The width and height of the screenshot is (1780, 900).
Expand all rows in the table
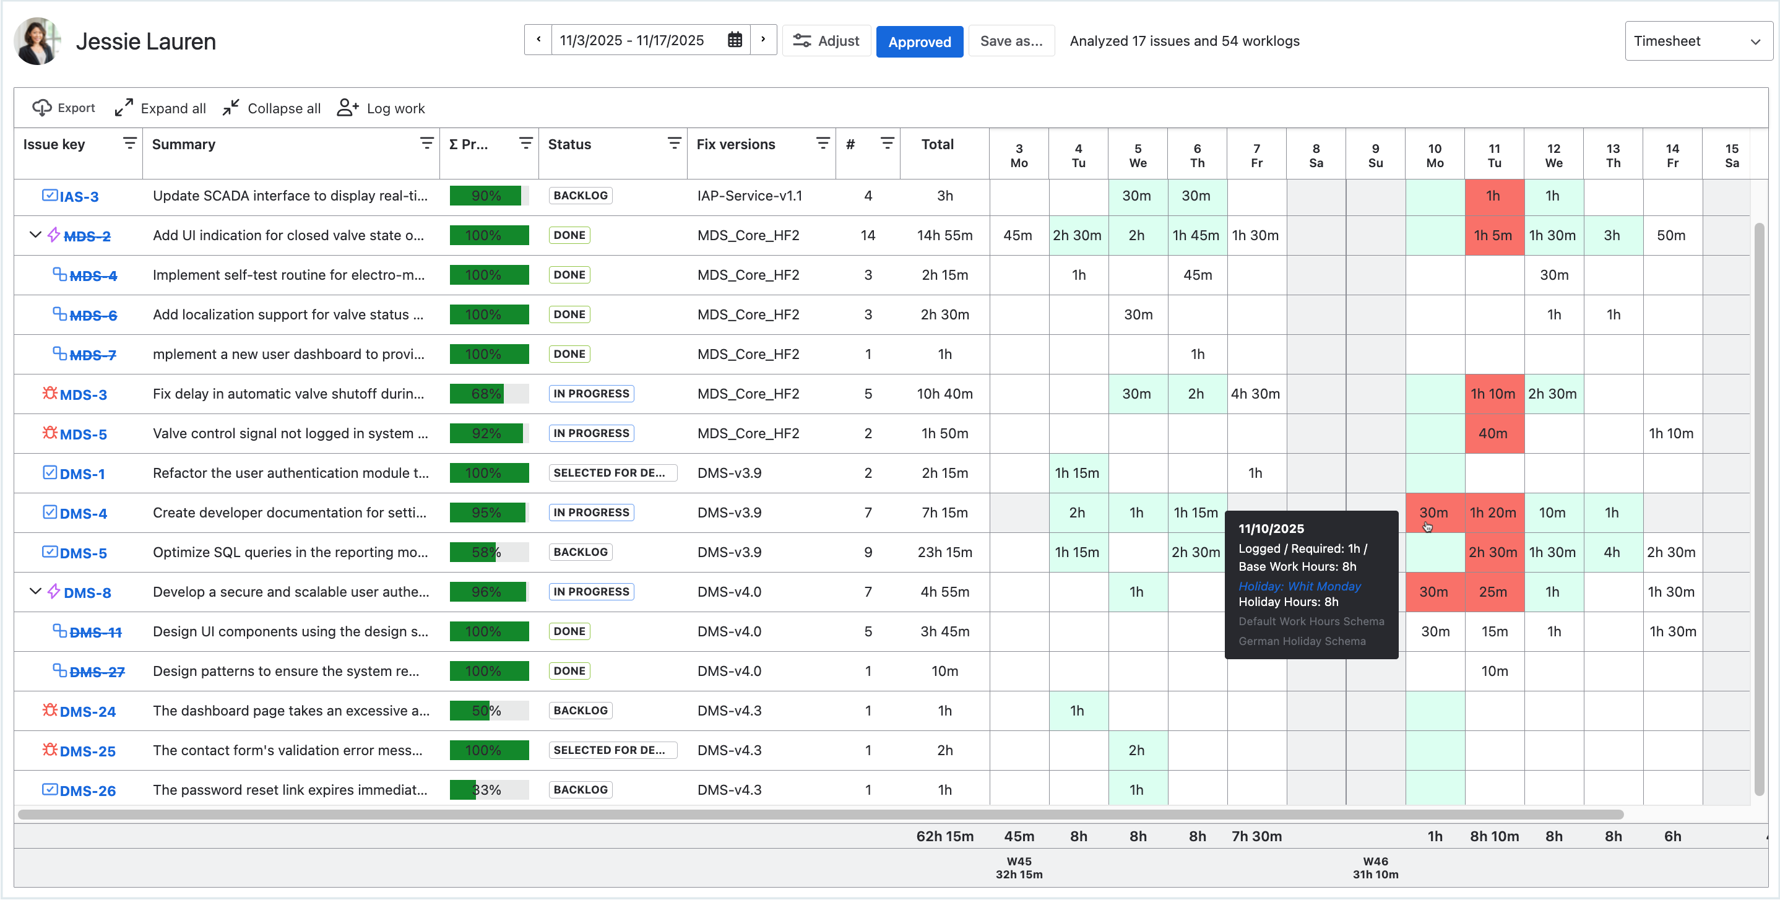point(160,108)
